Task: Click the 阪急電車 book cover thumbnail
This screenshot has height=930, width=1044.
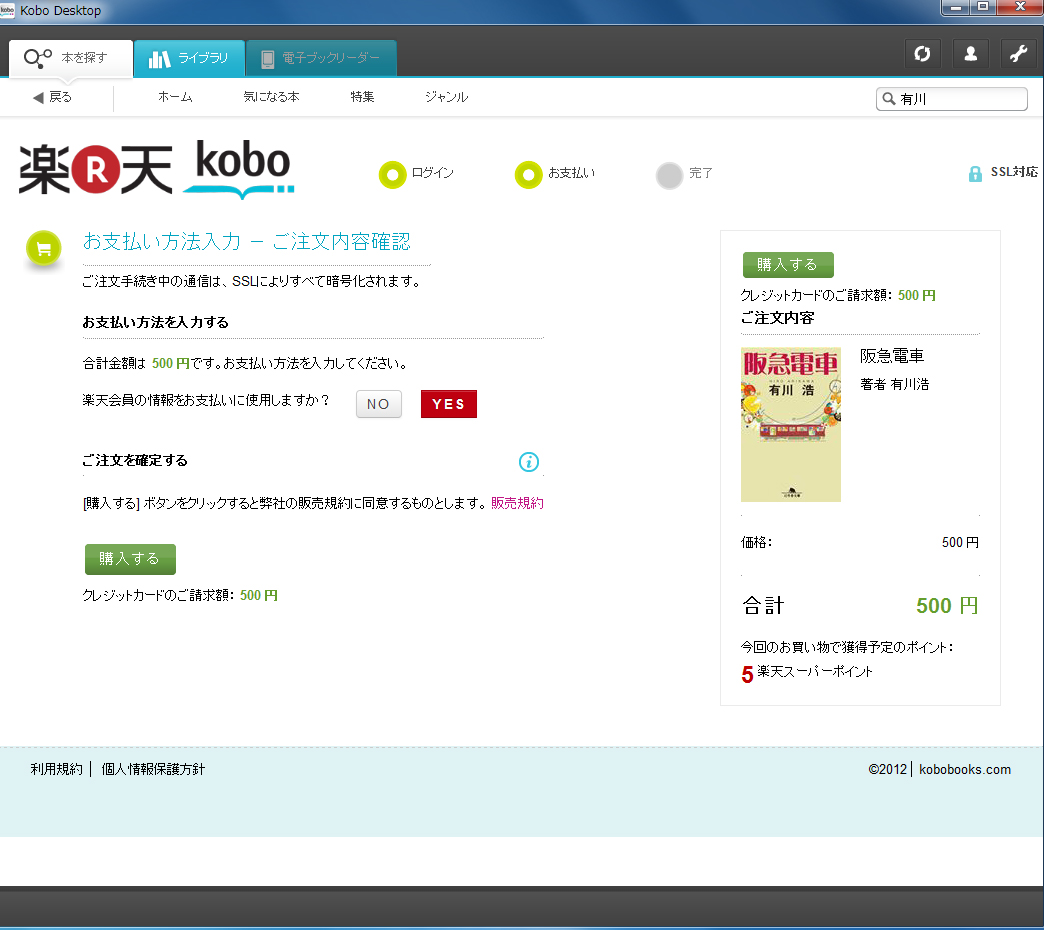Action: [x=791, y=425]
